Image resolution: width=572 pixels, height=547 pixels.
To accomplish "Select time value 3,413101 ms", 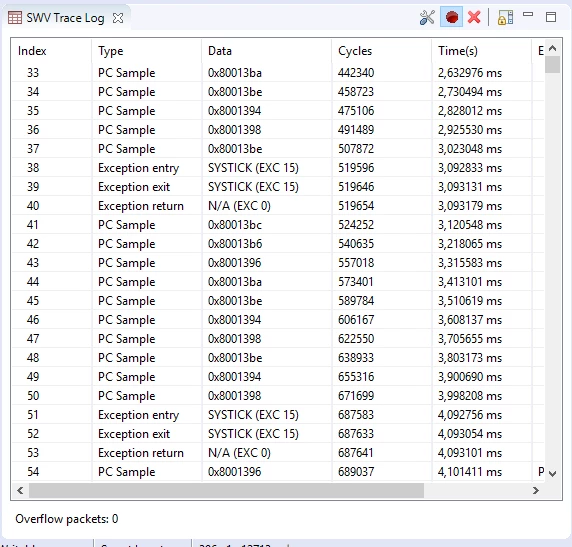I will (470, 282).
